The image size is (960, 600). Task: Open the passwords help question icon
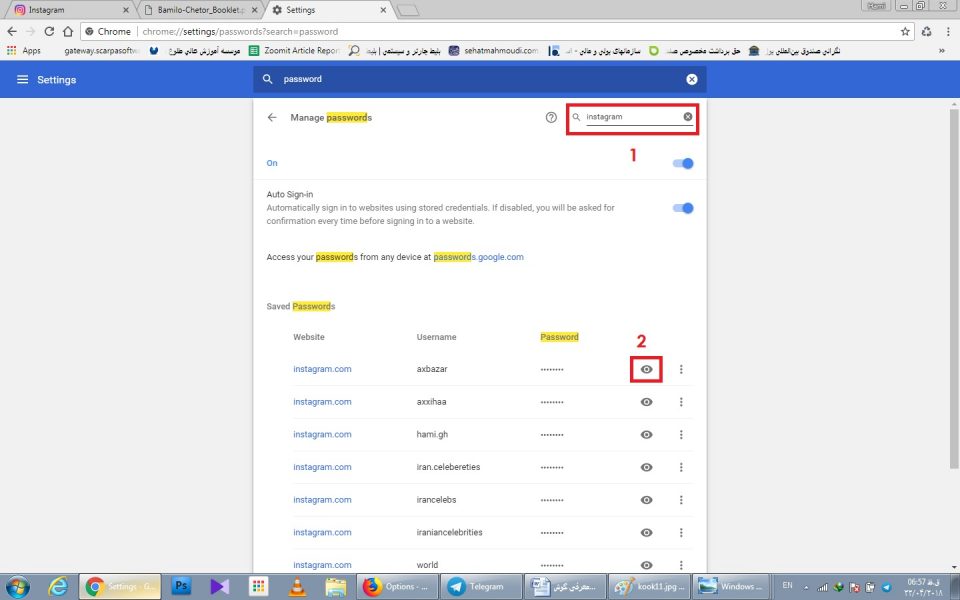(x=551, y=117)
